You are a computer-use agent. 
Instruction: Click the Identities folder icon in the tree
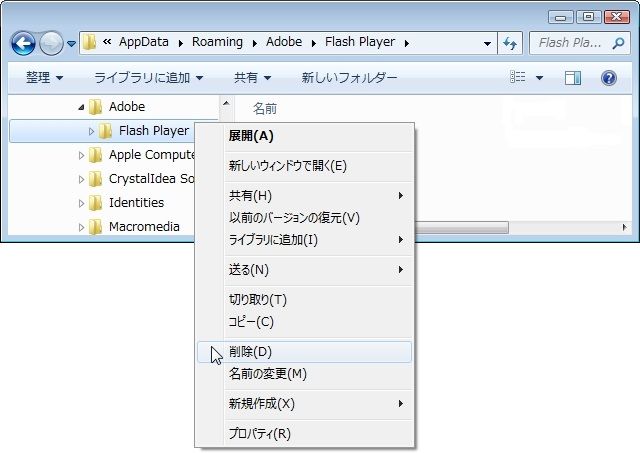96,203
